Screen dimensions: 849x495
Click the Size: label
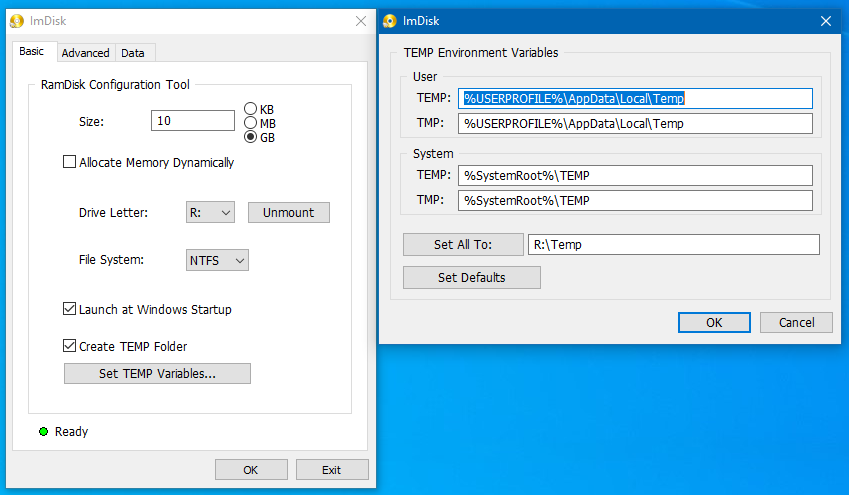point(91,122)
